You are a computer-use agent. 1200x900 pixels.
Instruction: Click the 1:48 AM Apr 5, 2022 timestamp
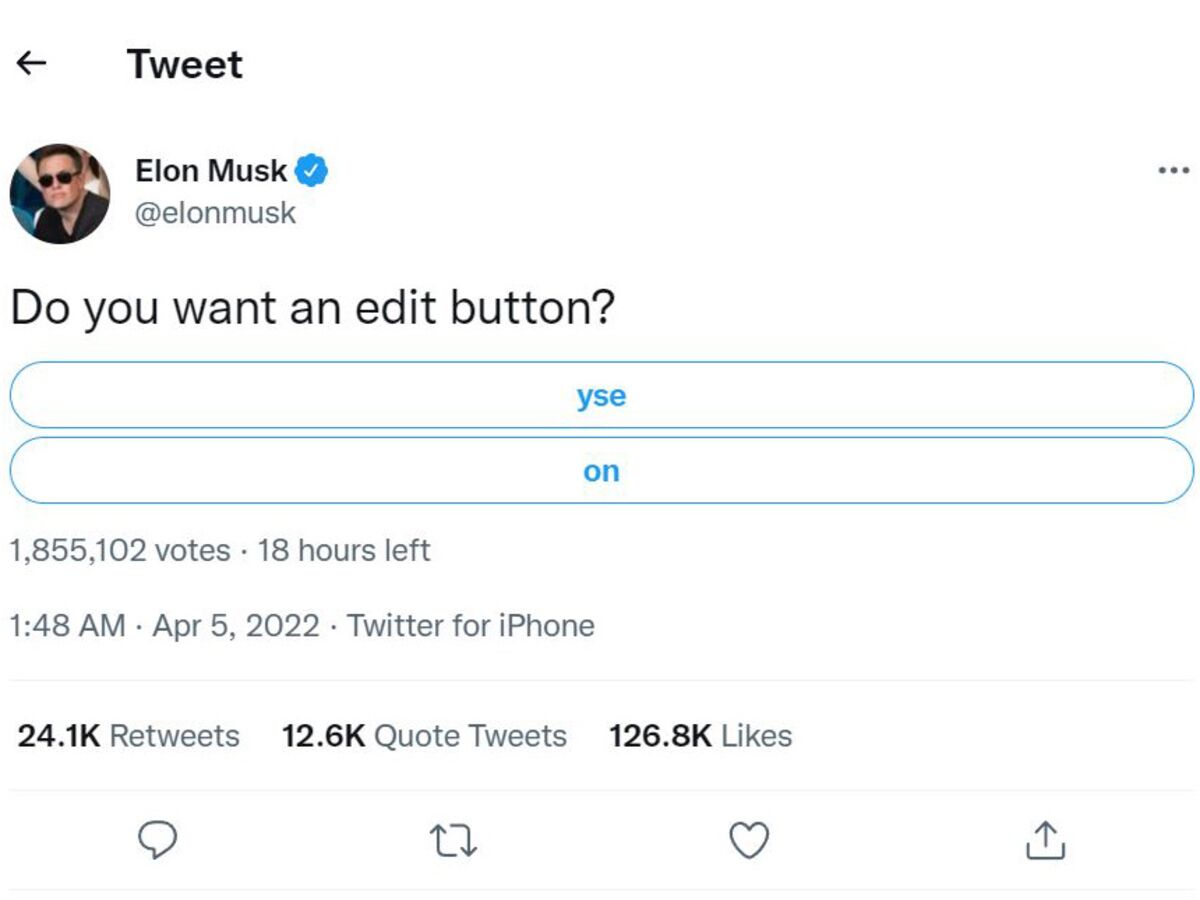[x=165, y=626]
